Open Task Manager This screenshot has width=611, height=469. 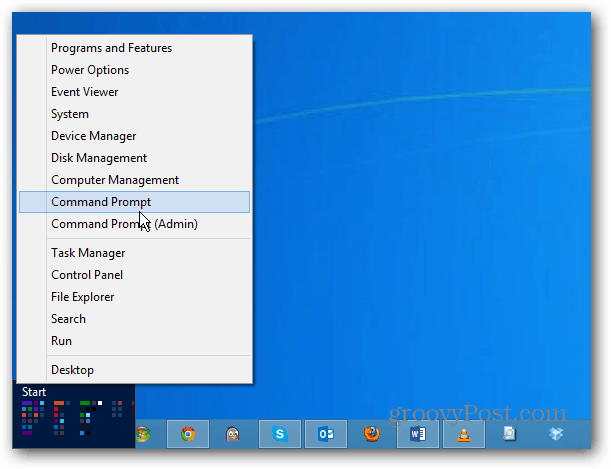tap(134, 253)
